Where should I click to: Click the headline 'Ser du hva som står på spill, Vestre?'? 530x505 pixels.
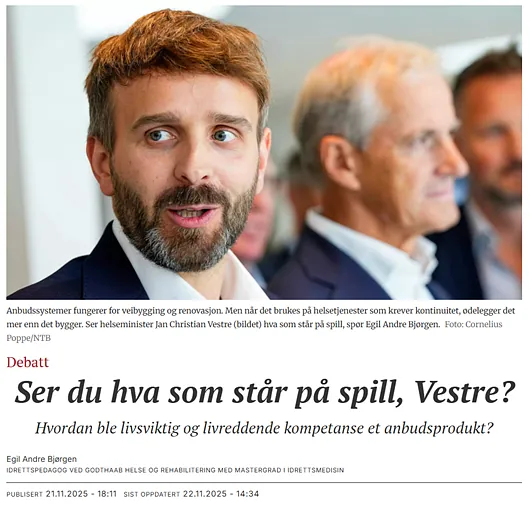(265, 392)
